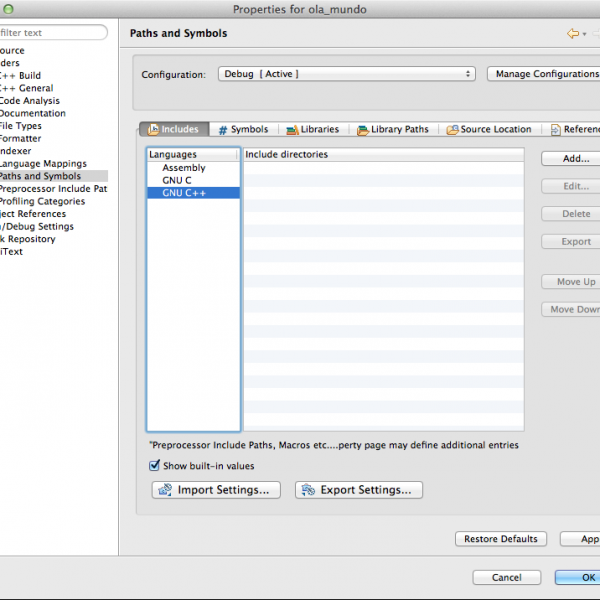
Task: Select Preprocessor Include Paths in sidebar
Action: click(x=54, y=189)
